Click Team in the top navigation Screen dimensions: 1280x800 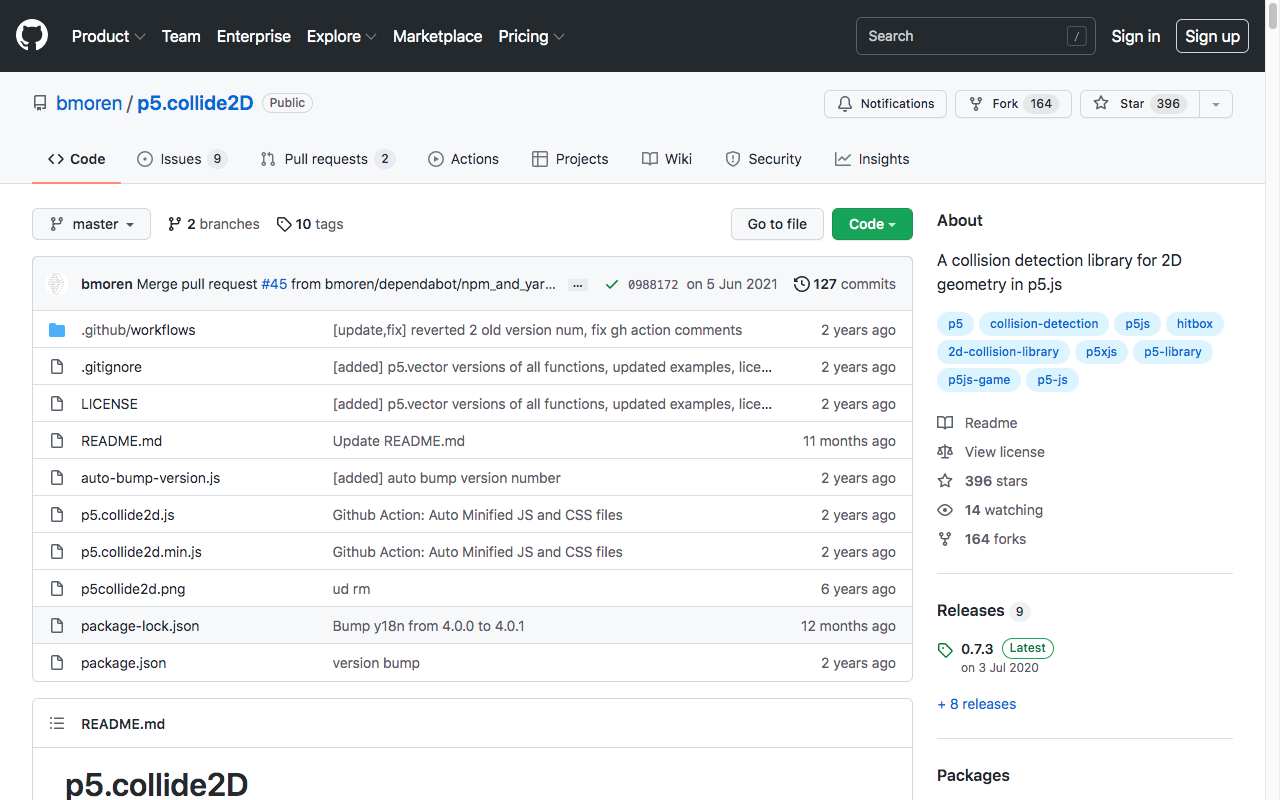[181, 36]
